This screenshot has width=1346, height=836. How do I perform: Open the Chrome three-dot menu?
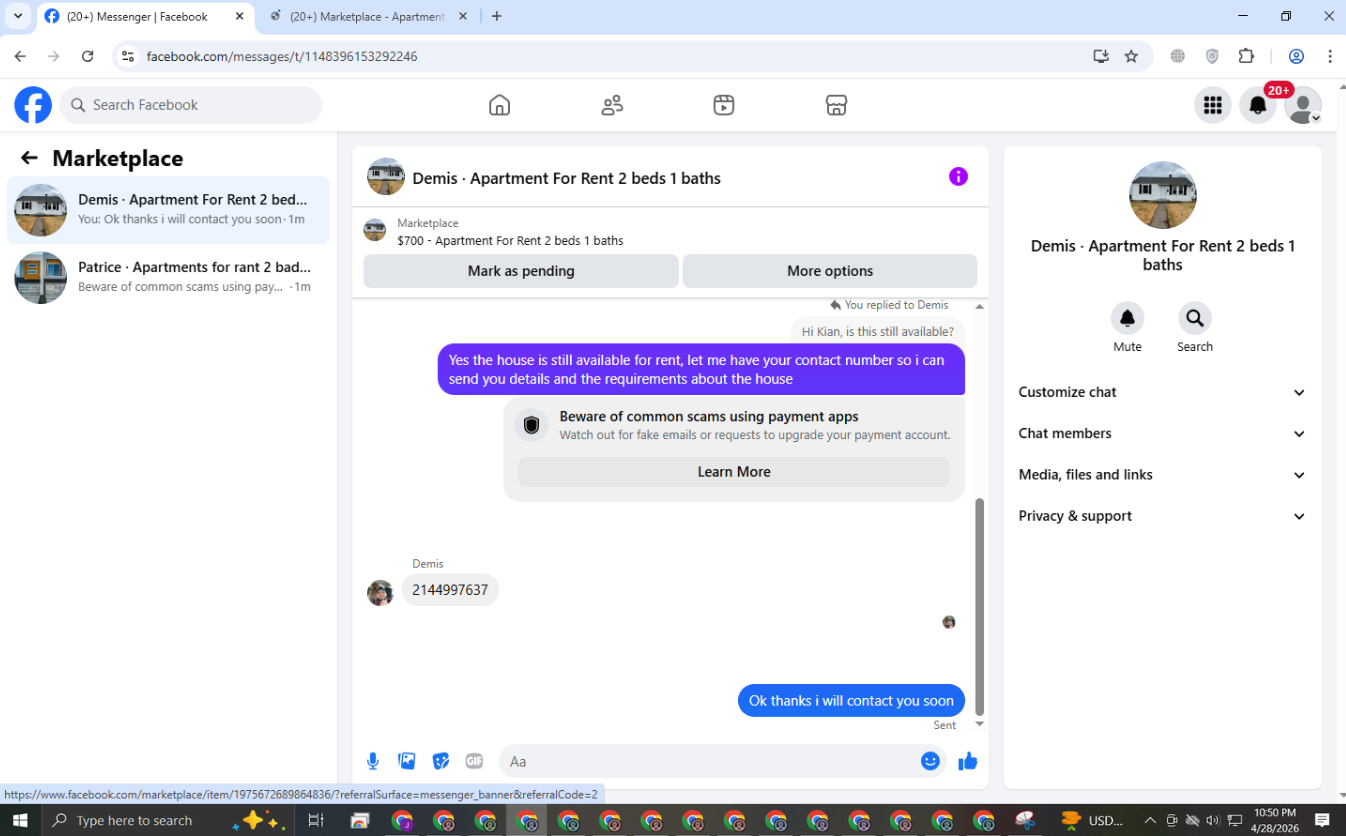click(x=1329, y=57)
